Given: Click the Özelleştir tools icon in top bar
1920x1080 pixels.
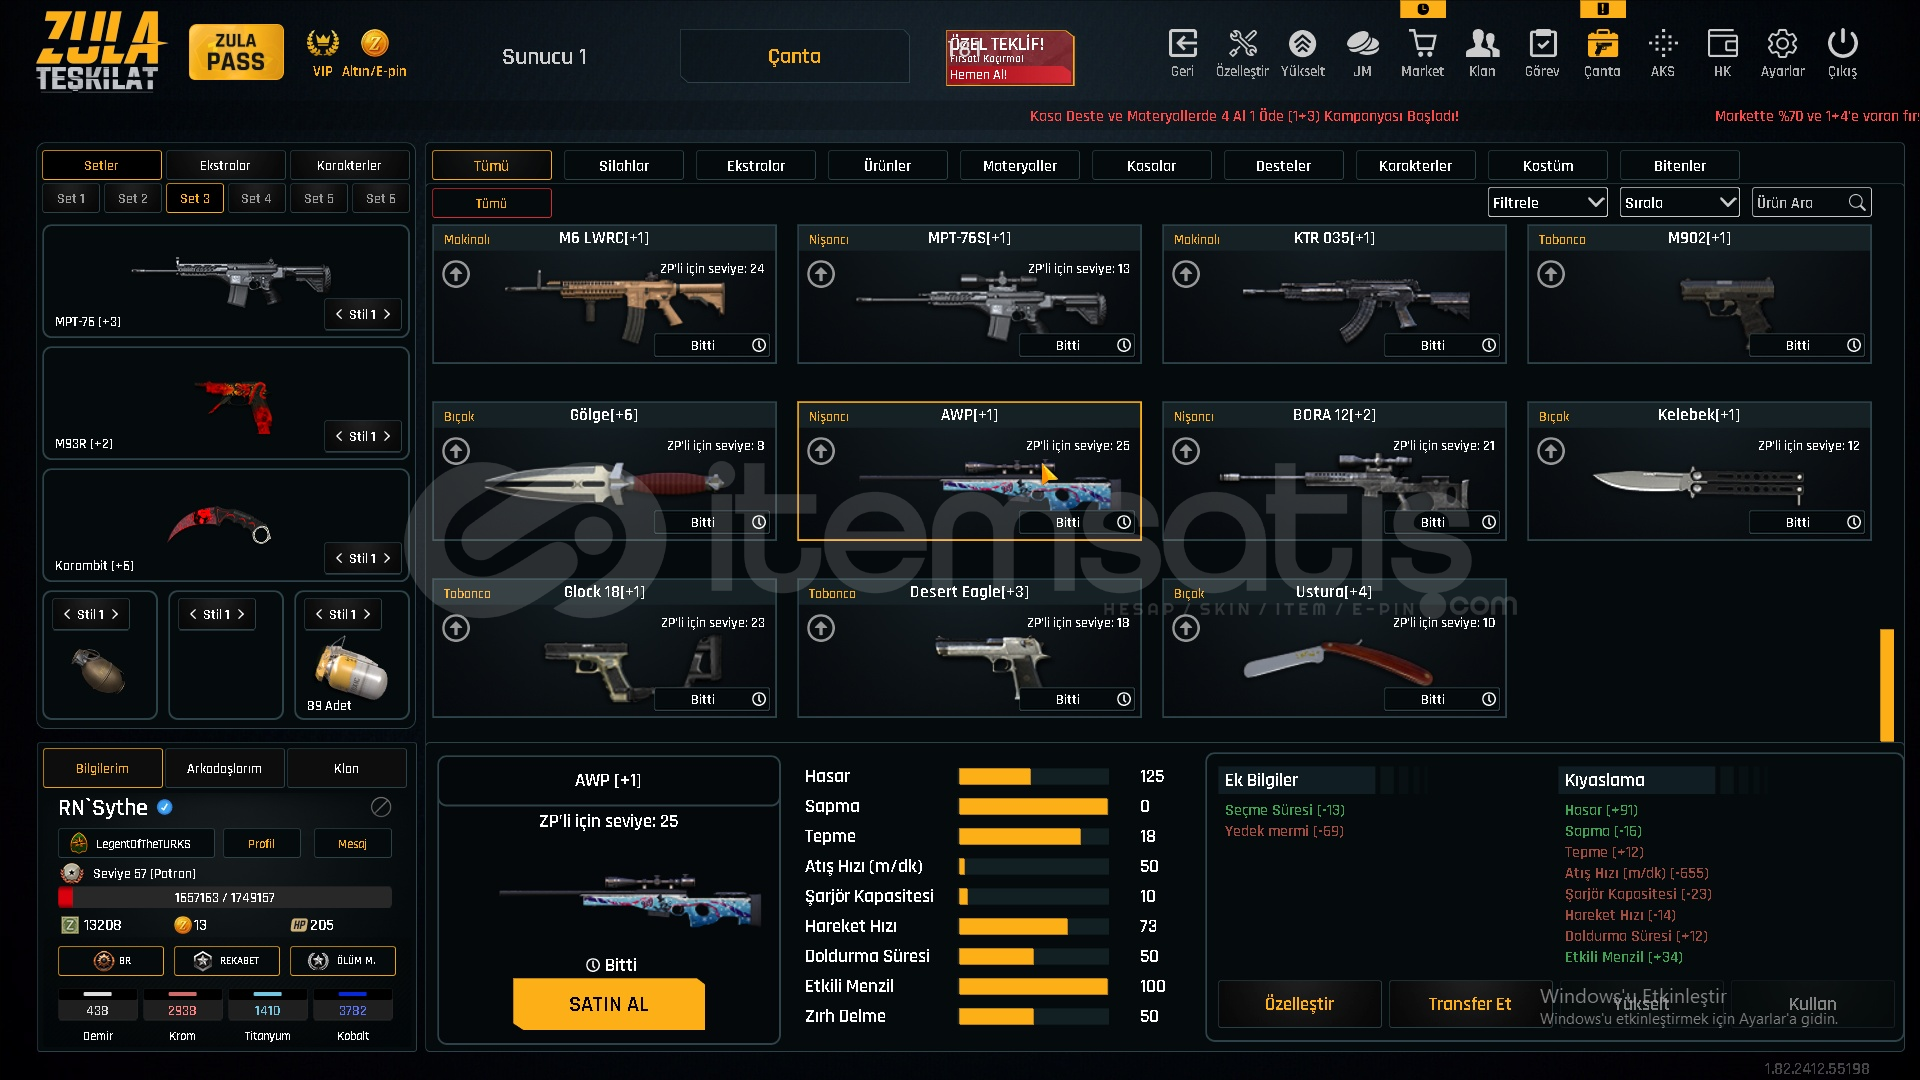Looking at the screenshot, I should pos(1242,45).
